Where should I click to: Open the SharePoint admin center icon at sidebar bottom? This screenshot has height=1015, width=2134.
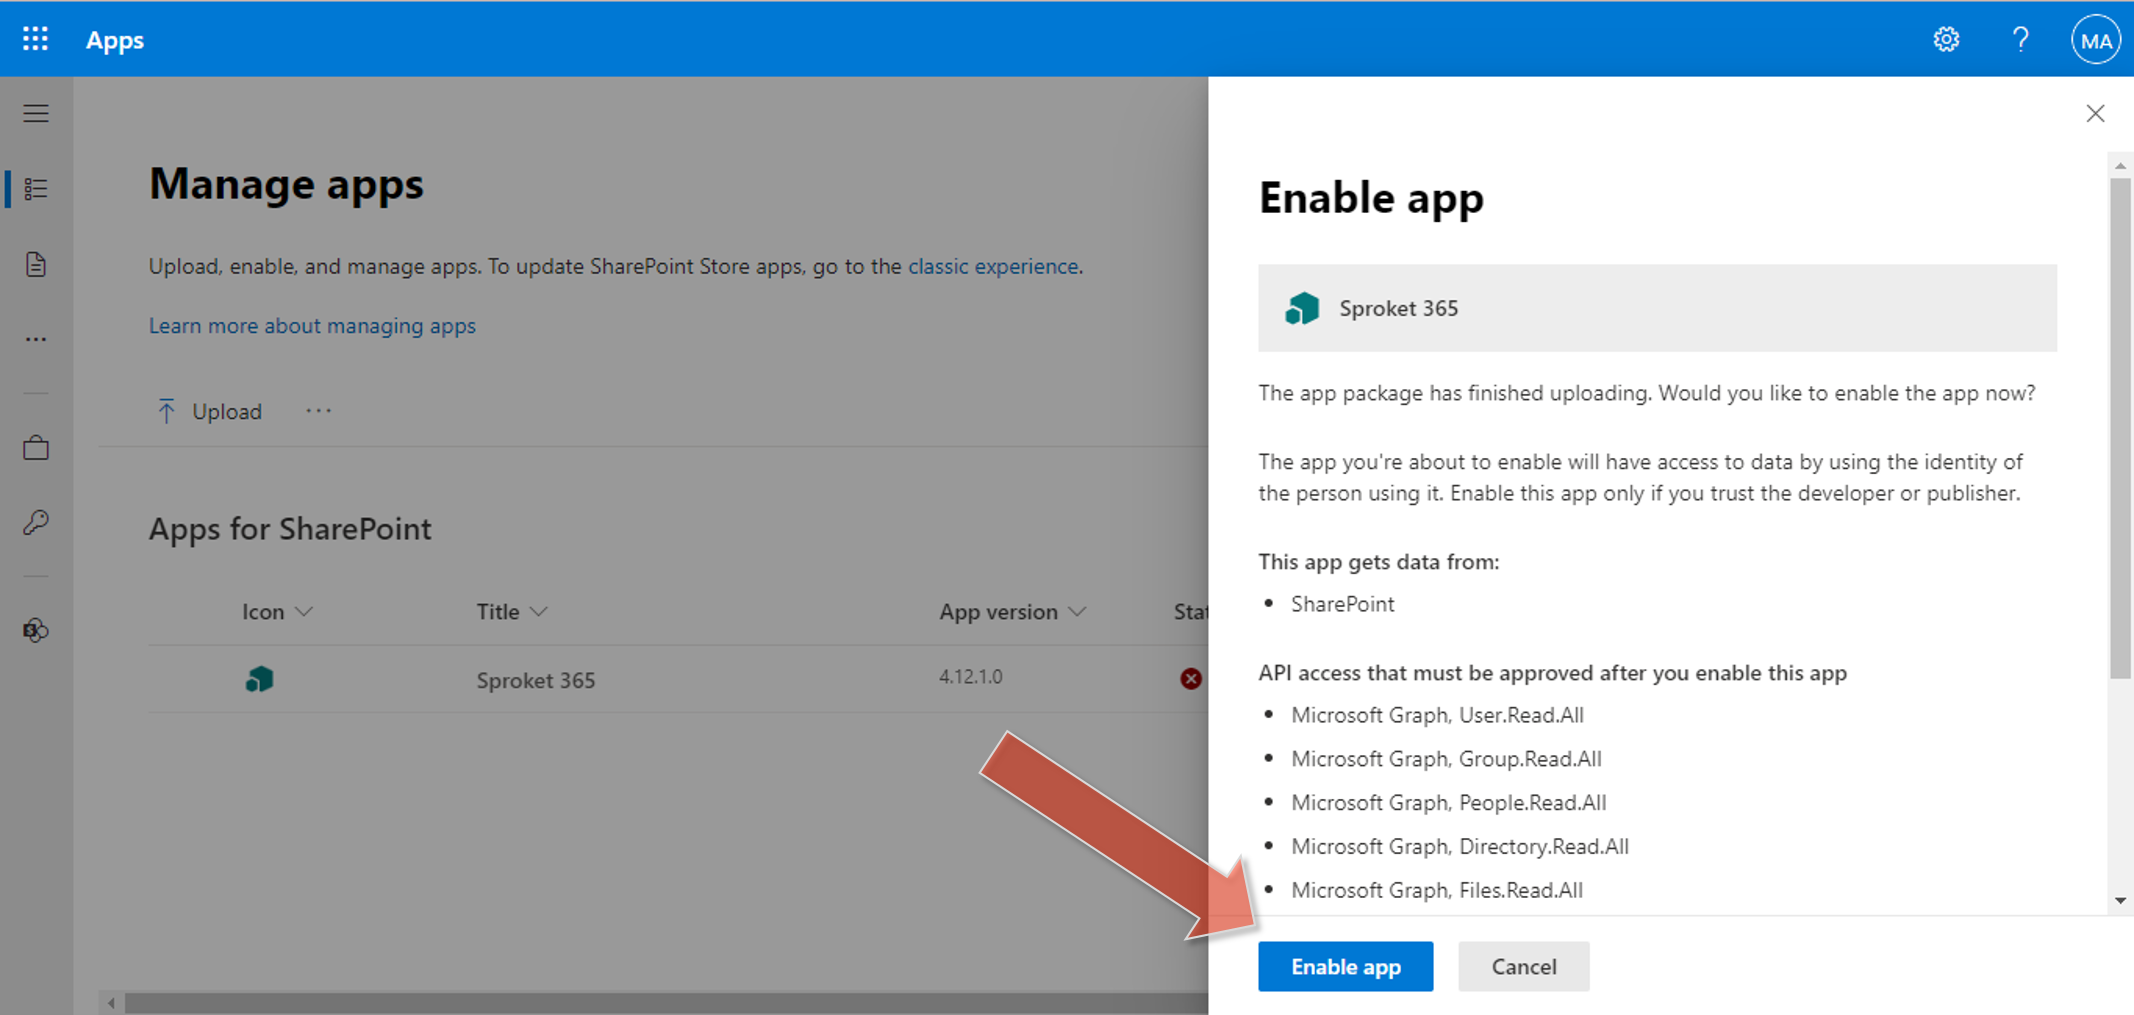tap(33, 630)
